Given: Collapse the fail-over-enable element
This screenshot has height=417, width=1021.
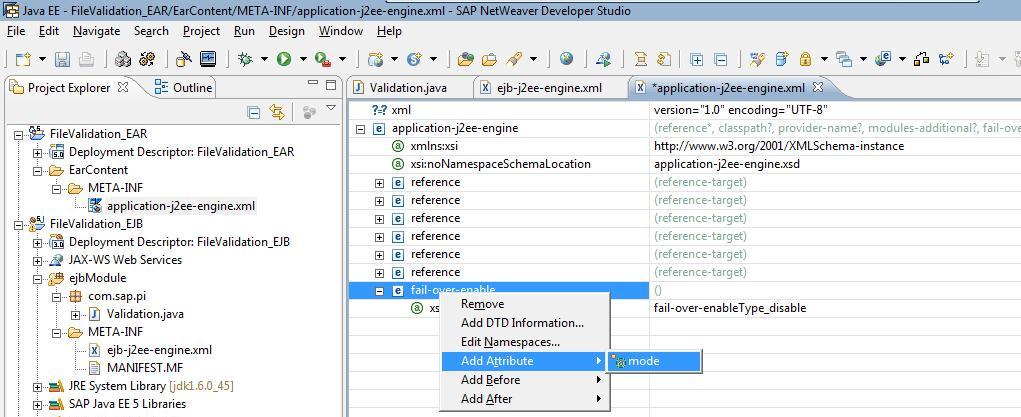Looking at the screenshot, I should tap(379, 291).
